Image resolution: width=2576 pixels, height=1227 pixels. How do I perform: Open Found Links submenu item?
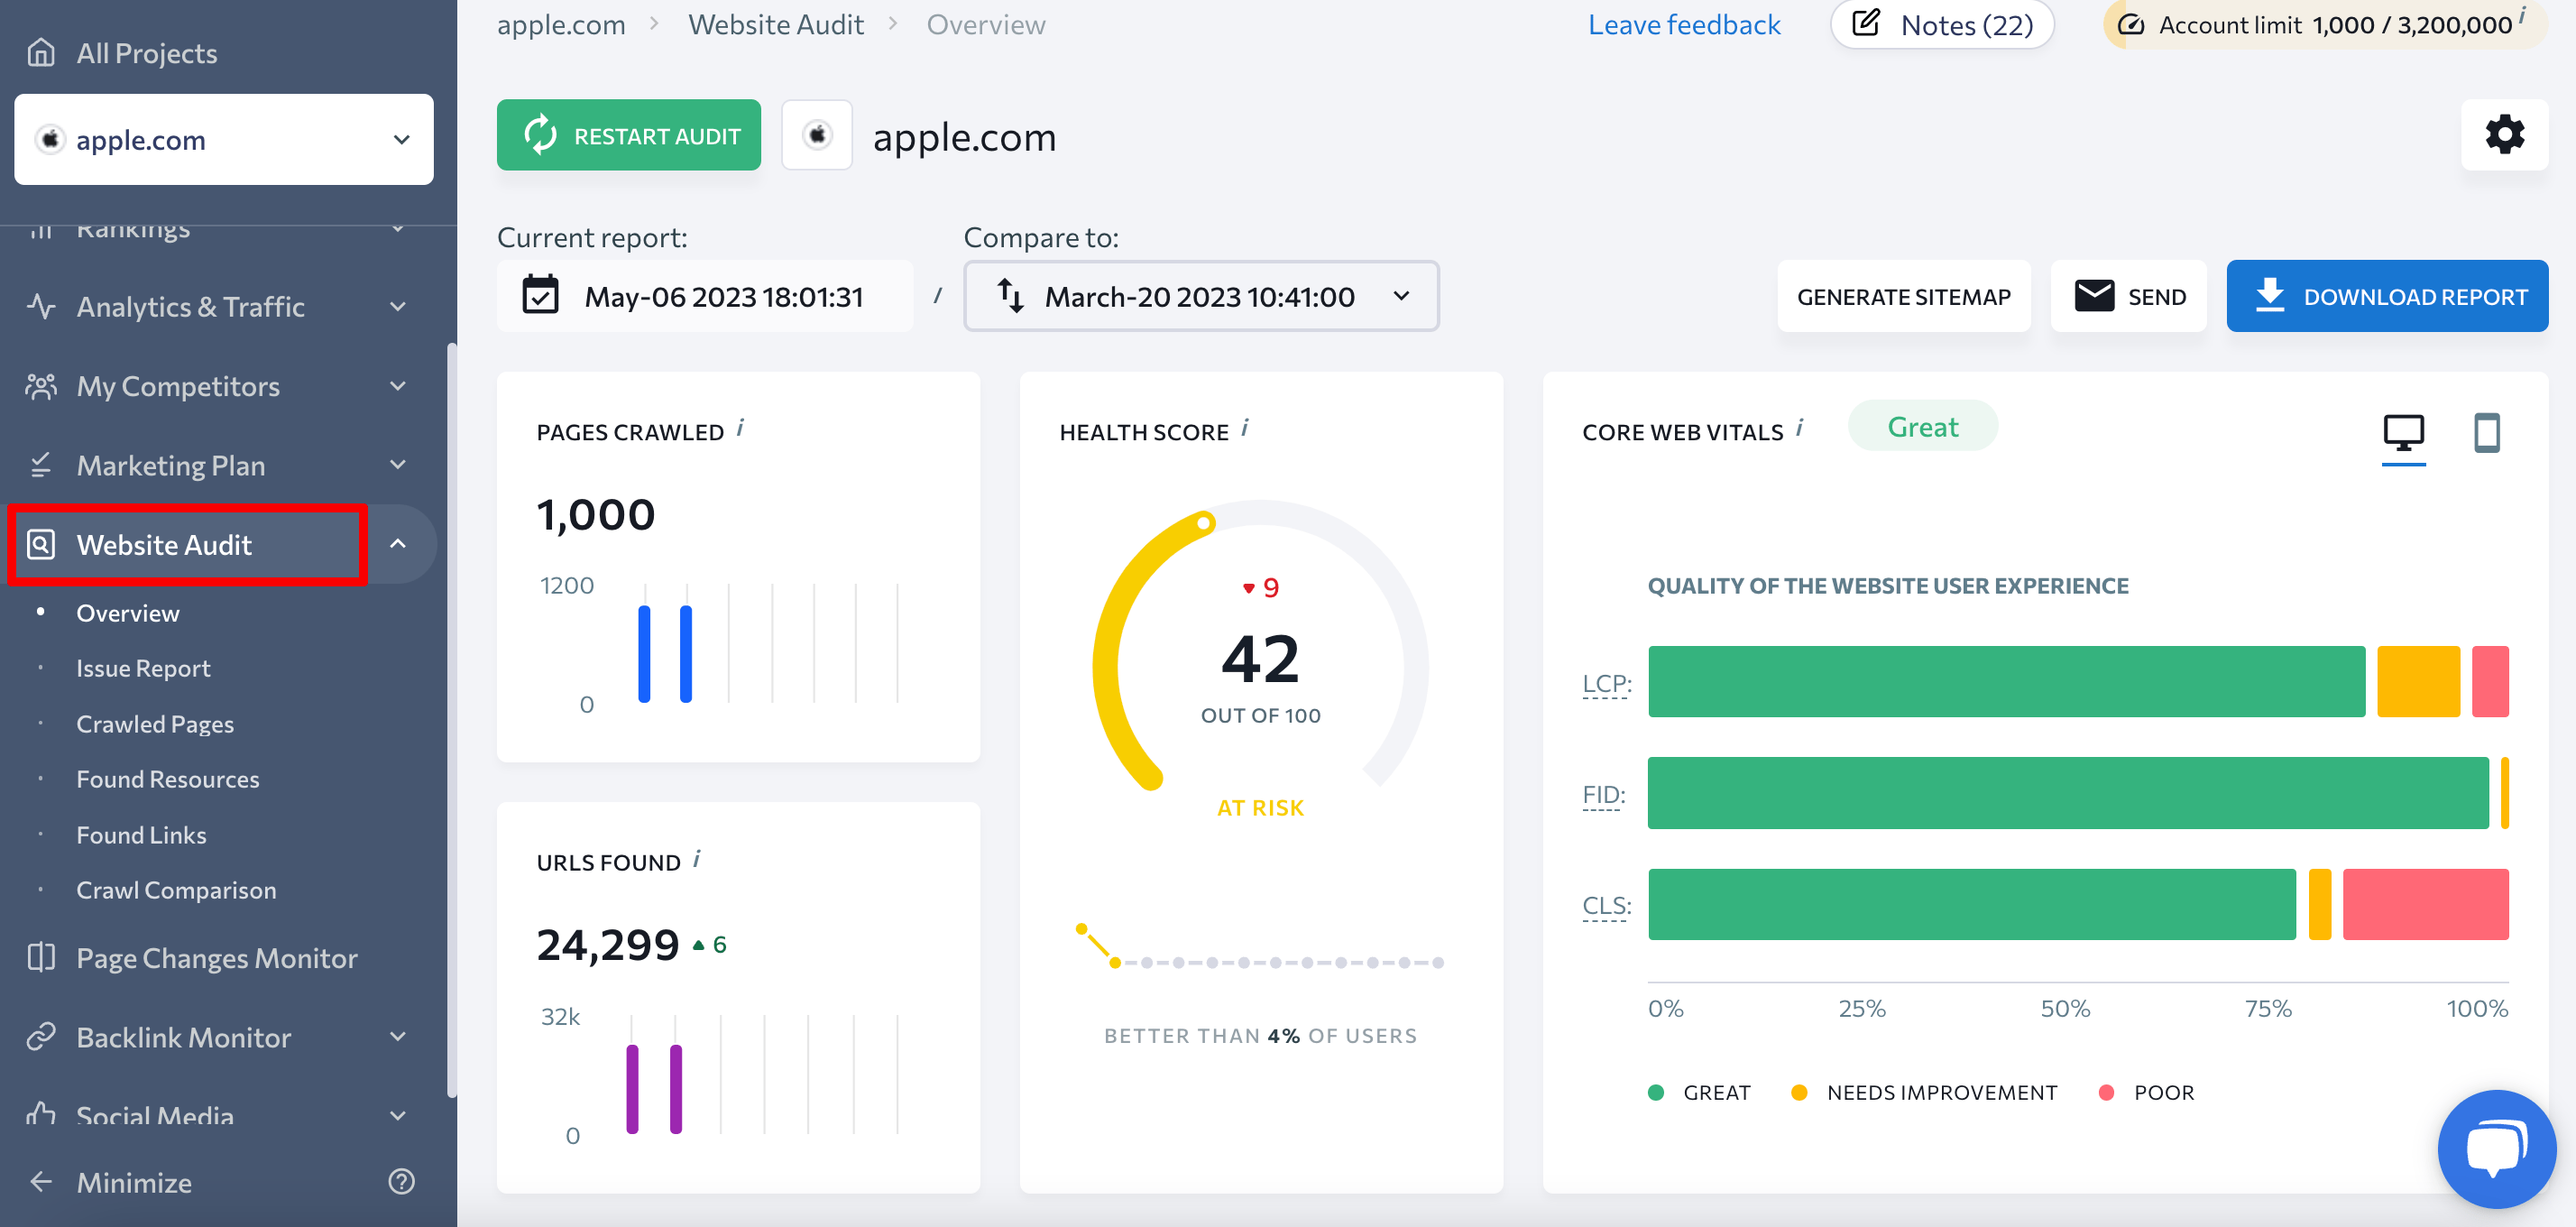141,835
